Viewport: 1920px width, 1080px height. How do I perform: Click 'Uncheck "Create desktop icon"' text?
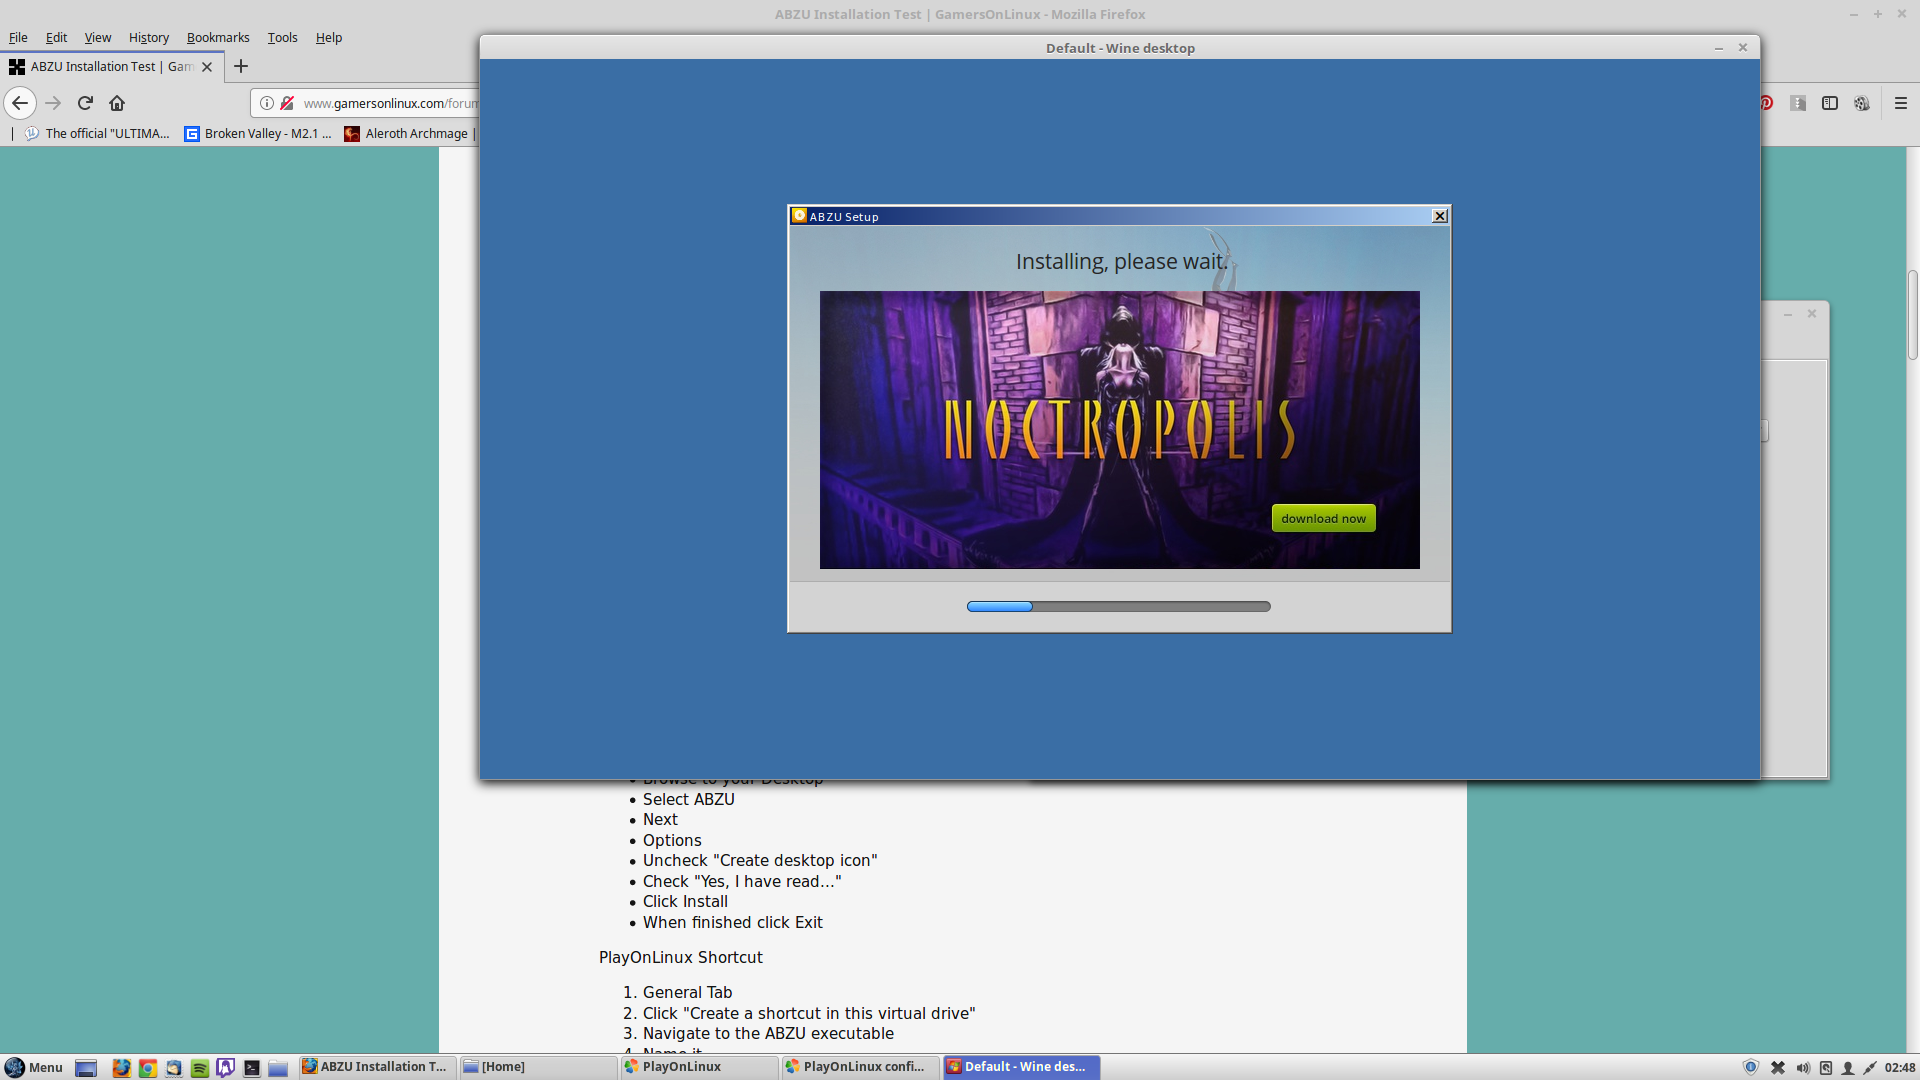pos(760,860)
